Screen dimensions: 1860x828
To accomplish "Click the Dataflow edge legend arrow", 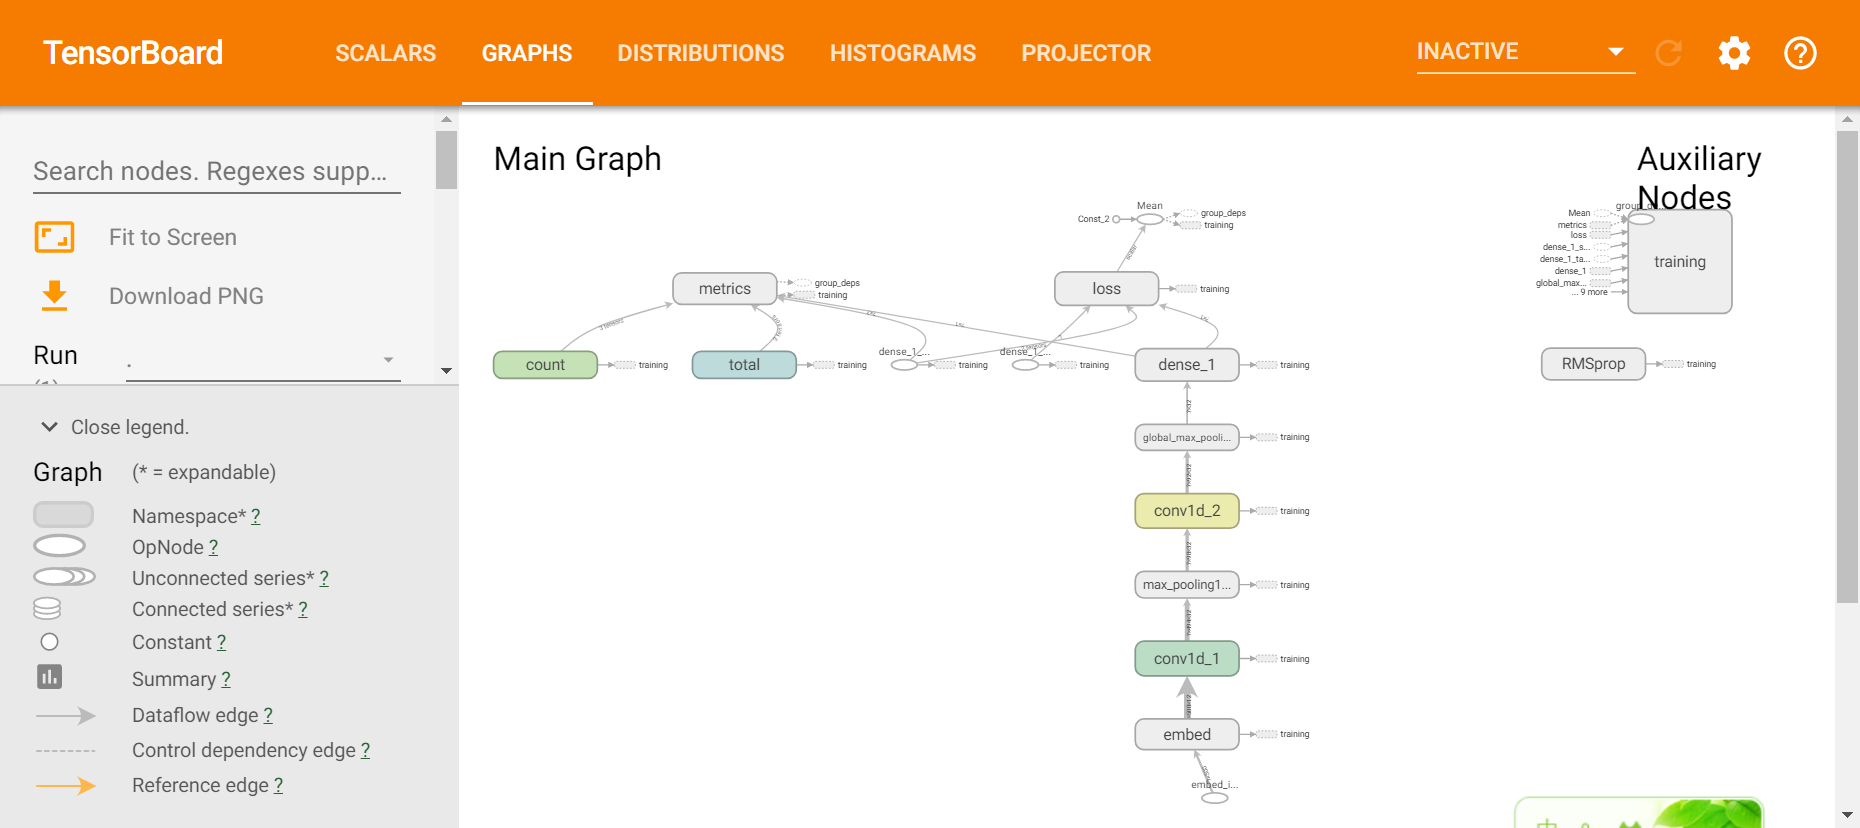I will coord(65,716).
